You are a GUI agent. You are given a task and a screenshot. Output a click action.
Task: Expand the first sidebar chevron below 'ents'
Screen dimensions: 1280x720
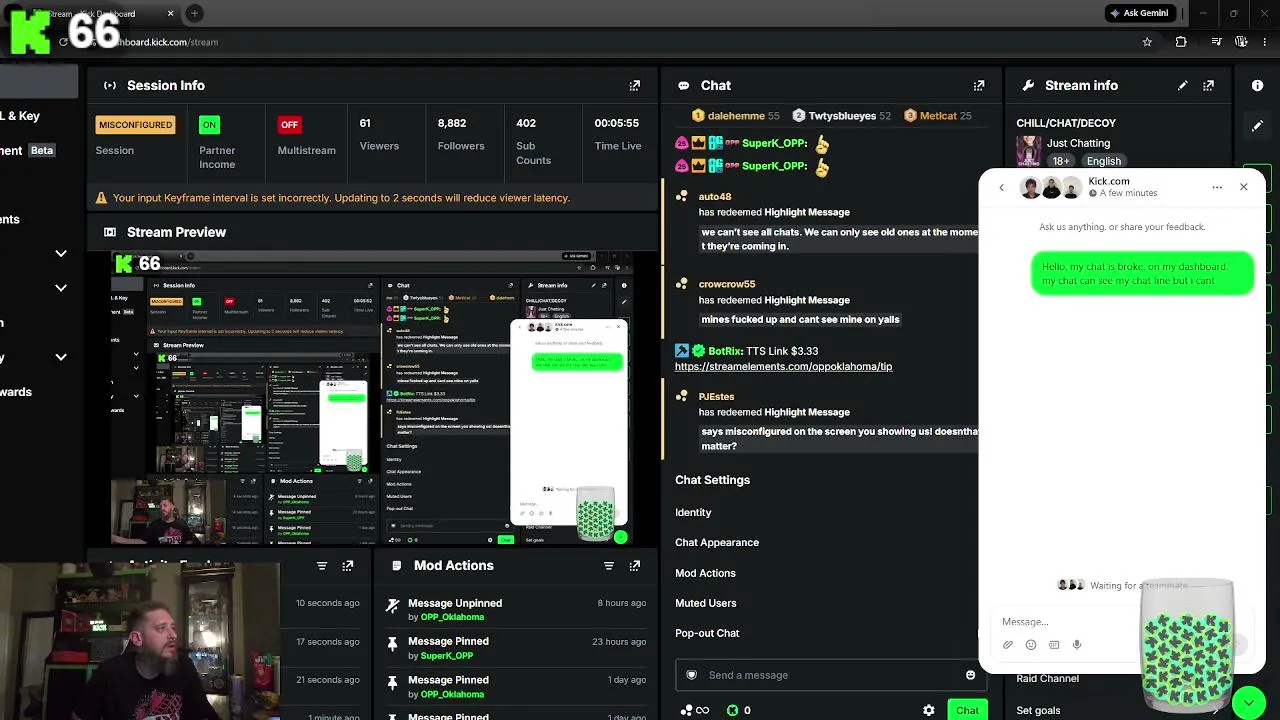click(61, 254)
